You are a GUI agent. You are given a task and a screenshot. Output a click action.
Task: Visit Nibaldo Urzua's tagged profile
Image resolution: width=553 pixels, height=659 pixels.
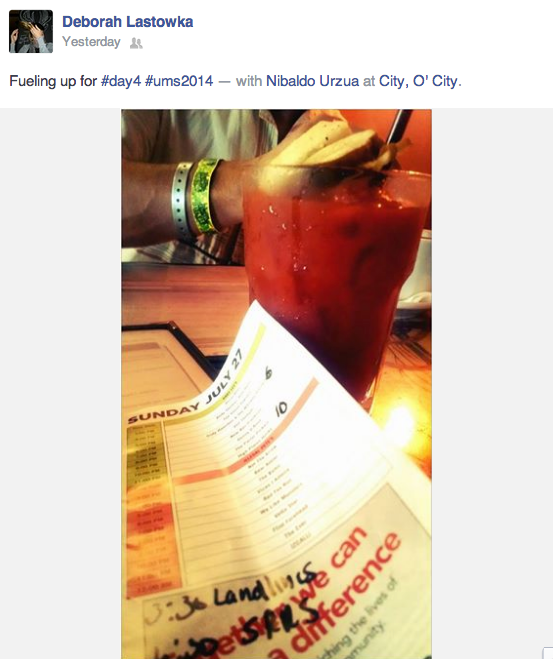click(x=313, y=81)
